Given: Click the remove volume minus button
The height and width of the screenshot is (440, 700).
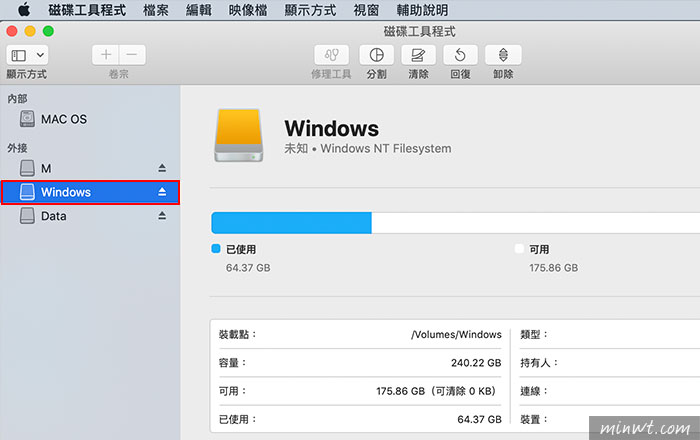Looking at the screenshot, I should point(132,55).
